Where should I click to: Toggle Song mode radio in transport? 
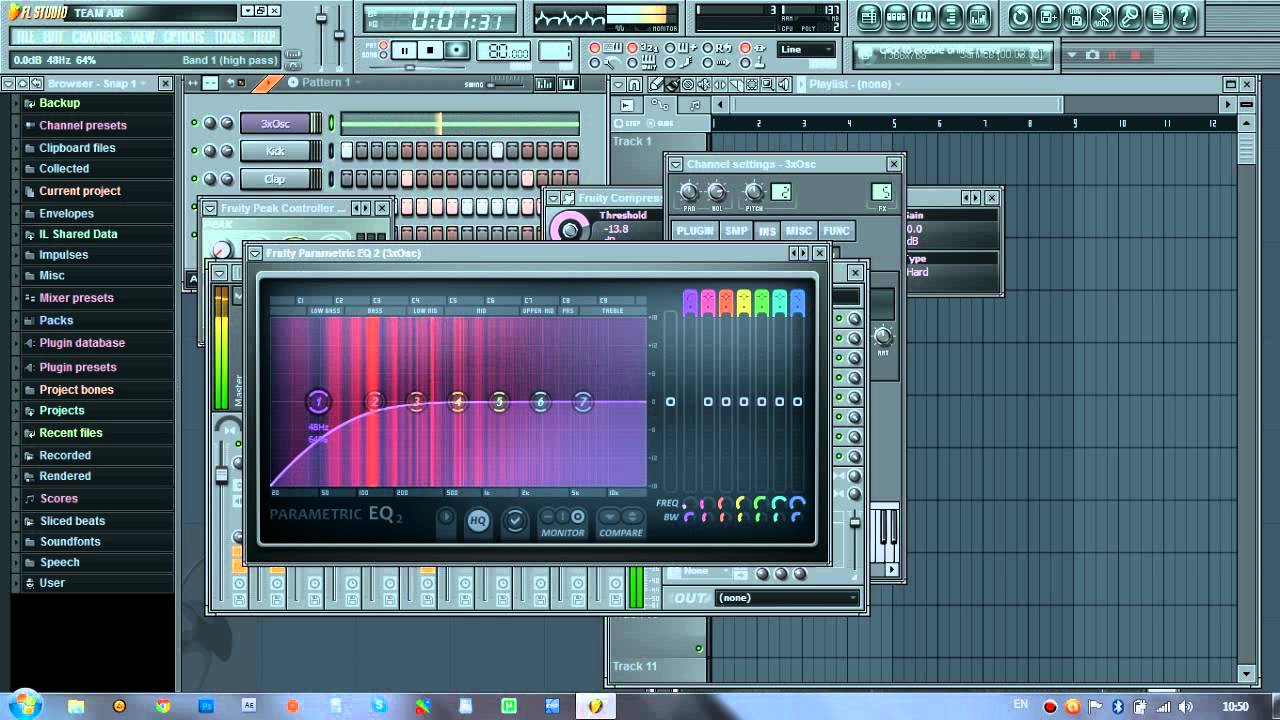[383, 55]
